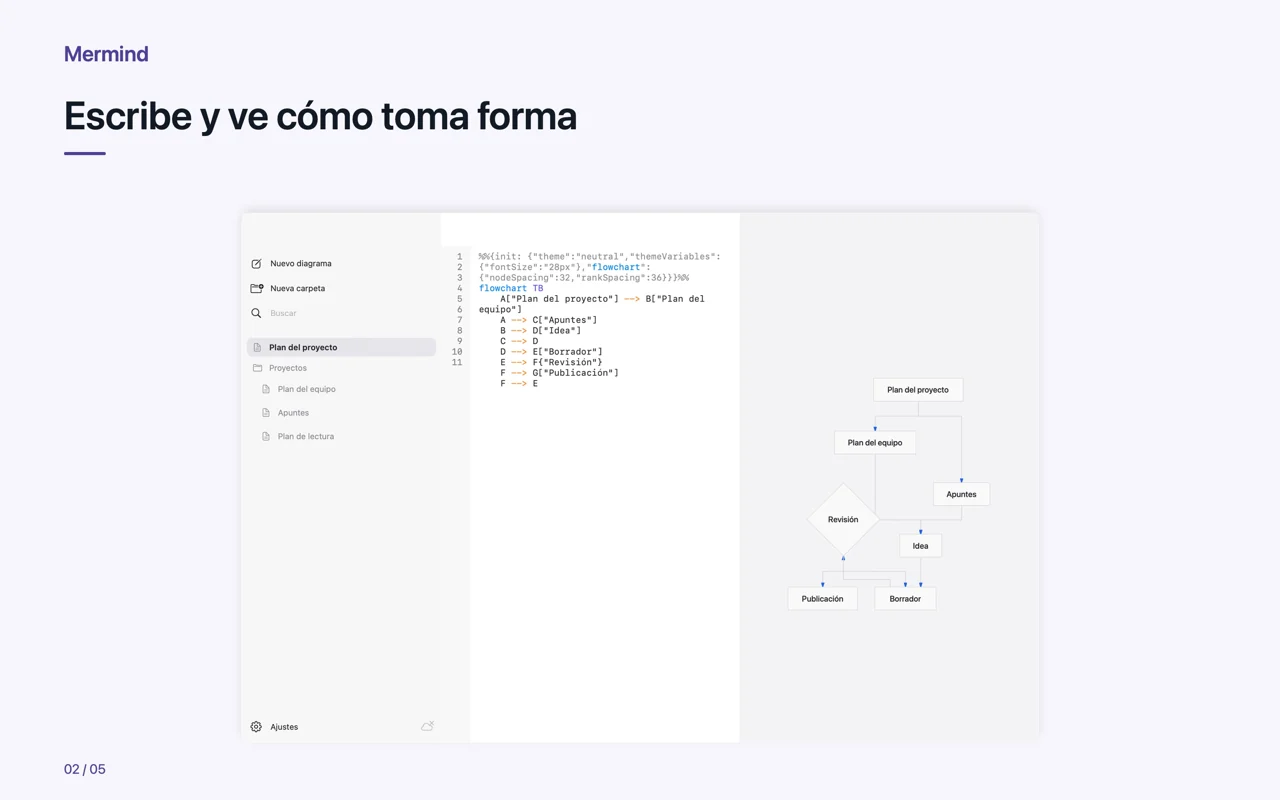The image size is (1280, 800).
Task: Open settings via the Ajustes gear icon
Action: click(x=256, y=727)
